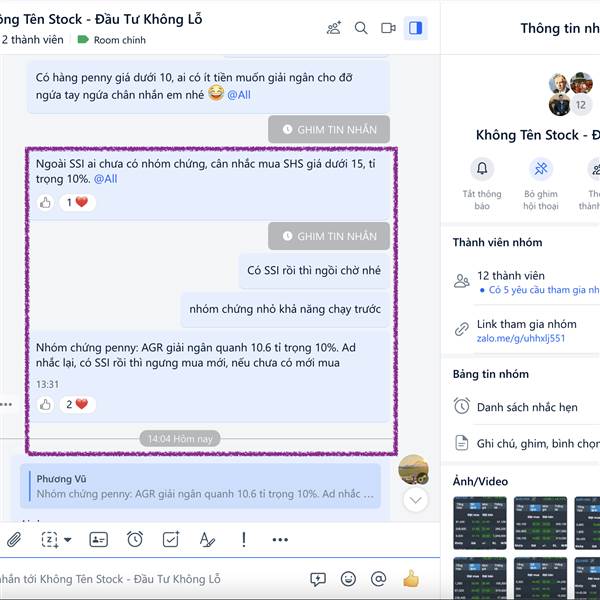
Task: Search messages with the magnifier icon
Action: 361,28
